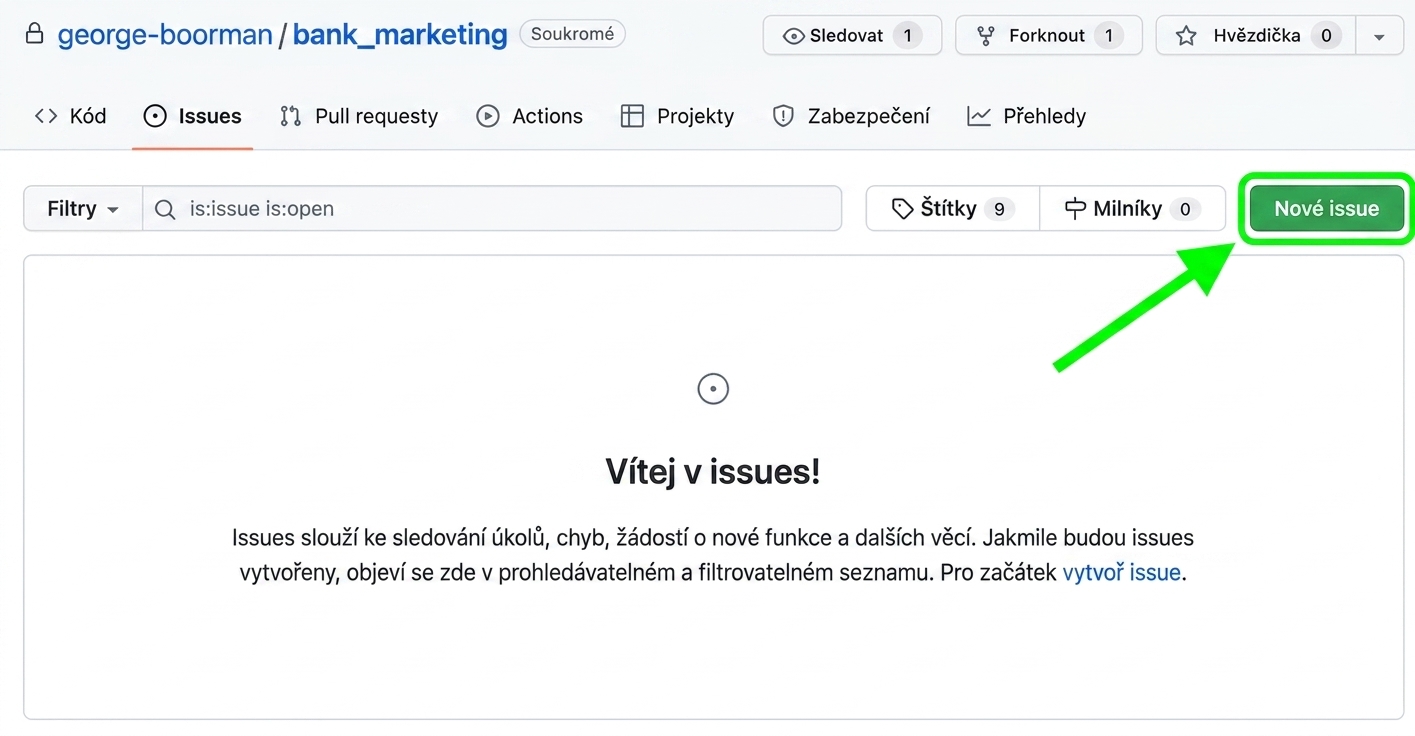Image resolution: width=1415 pixels, height=736 pixels.
Task: Focus the is:issue is:open search field
Action: pos(492,209)
